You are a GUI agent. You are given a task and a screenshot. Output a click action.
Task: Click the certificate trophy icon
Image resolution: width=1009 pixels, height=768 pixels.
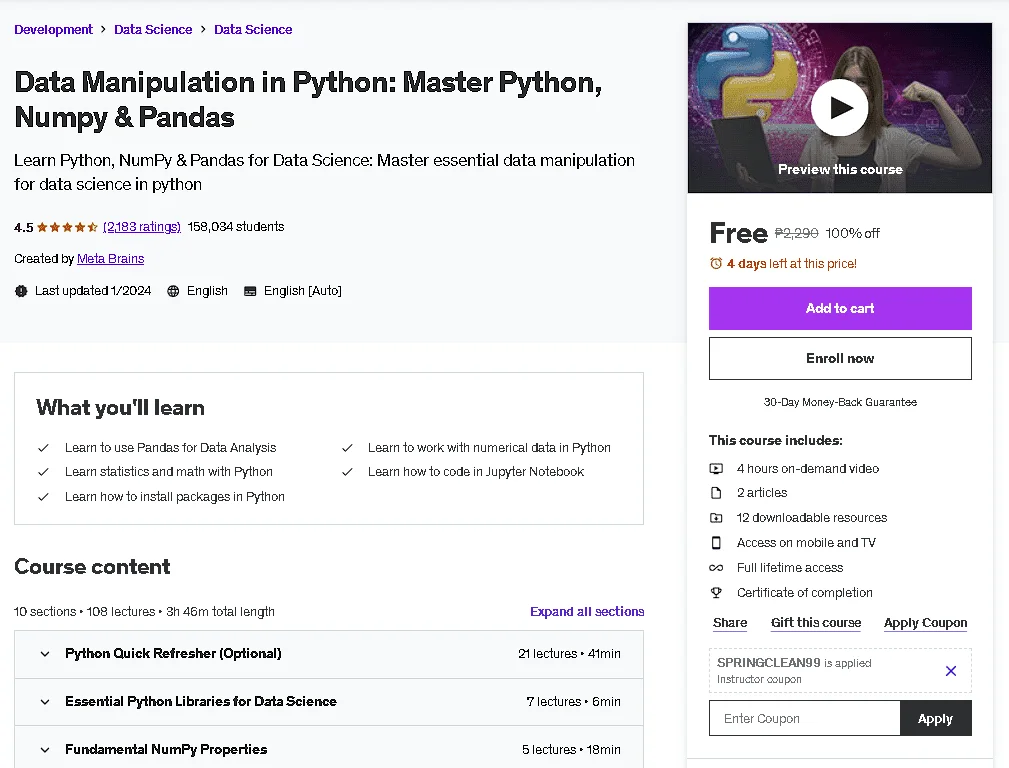716,593
